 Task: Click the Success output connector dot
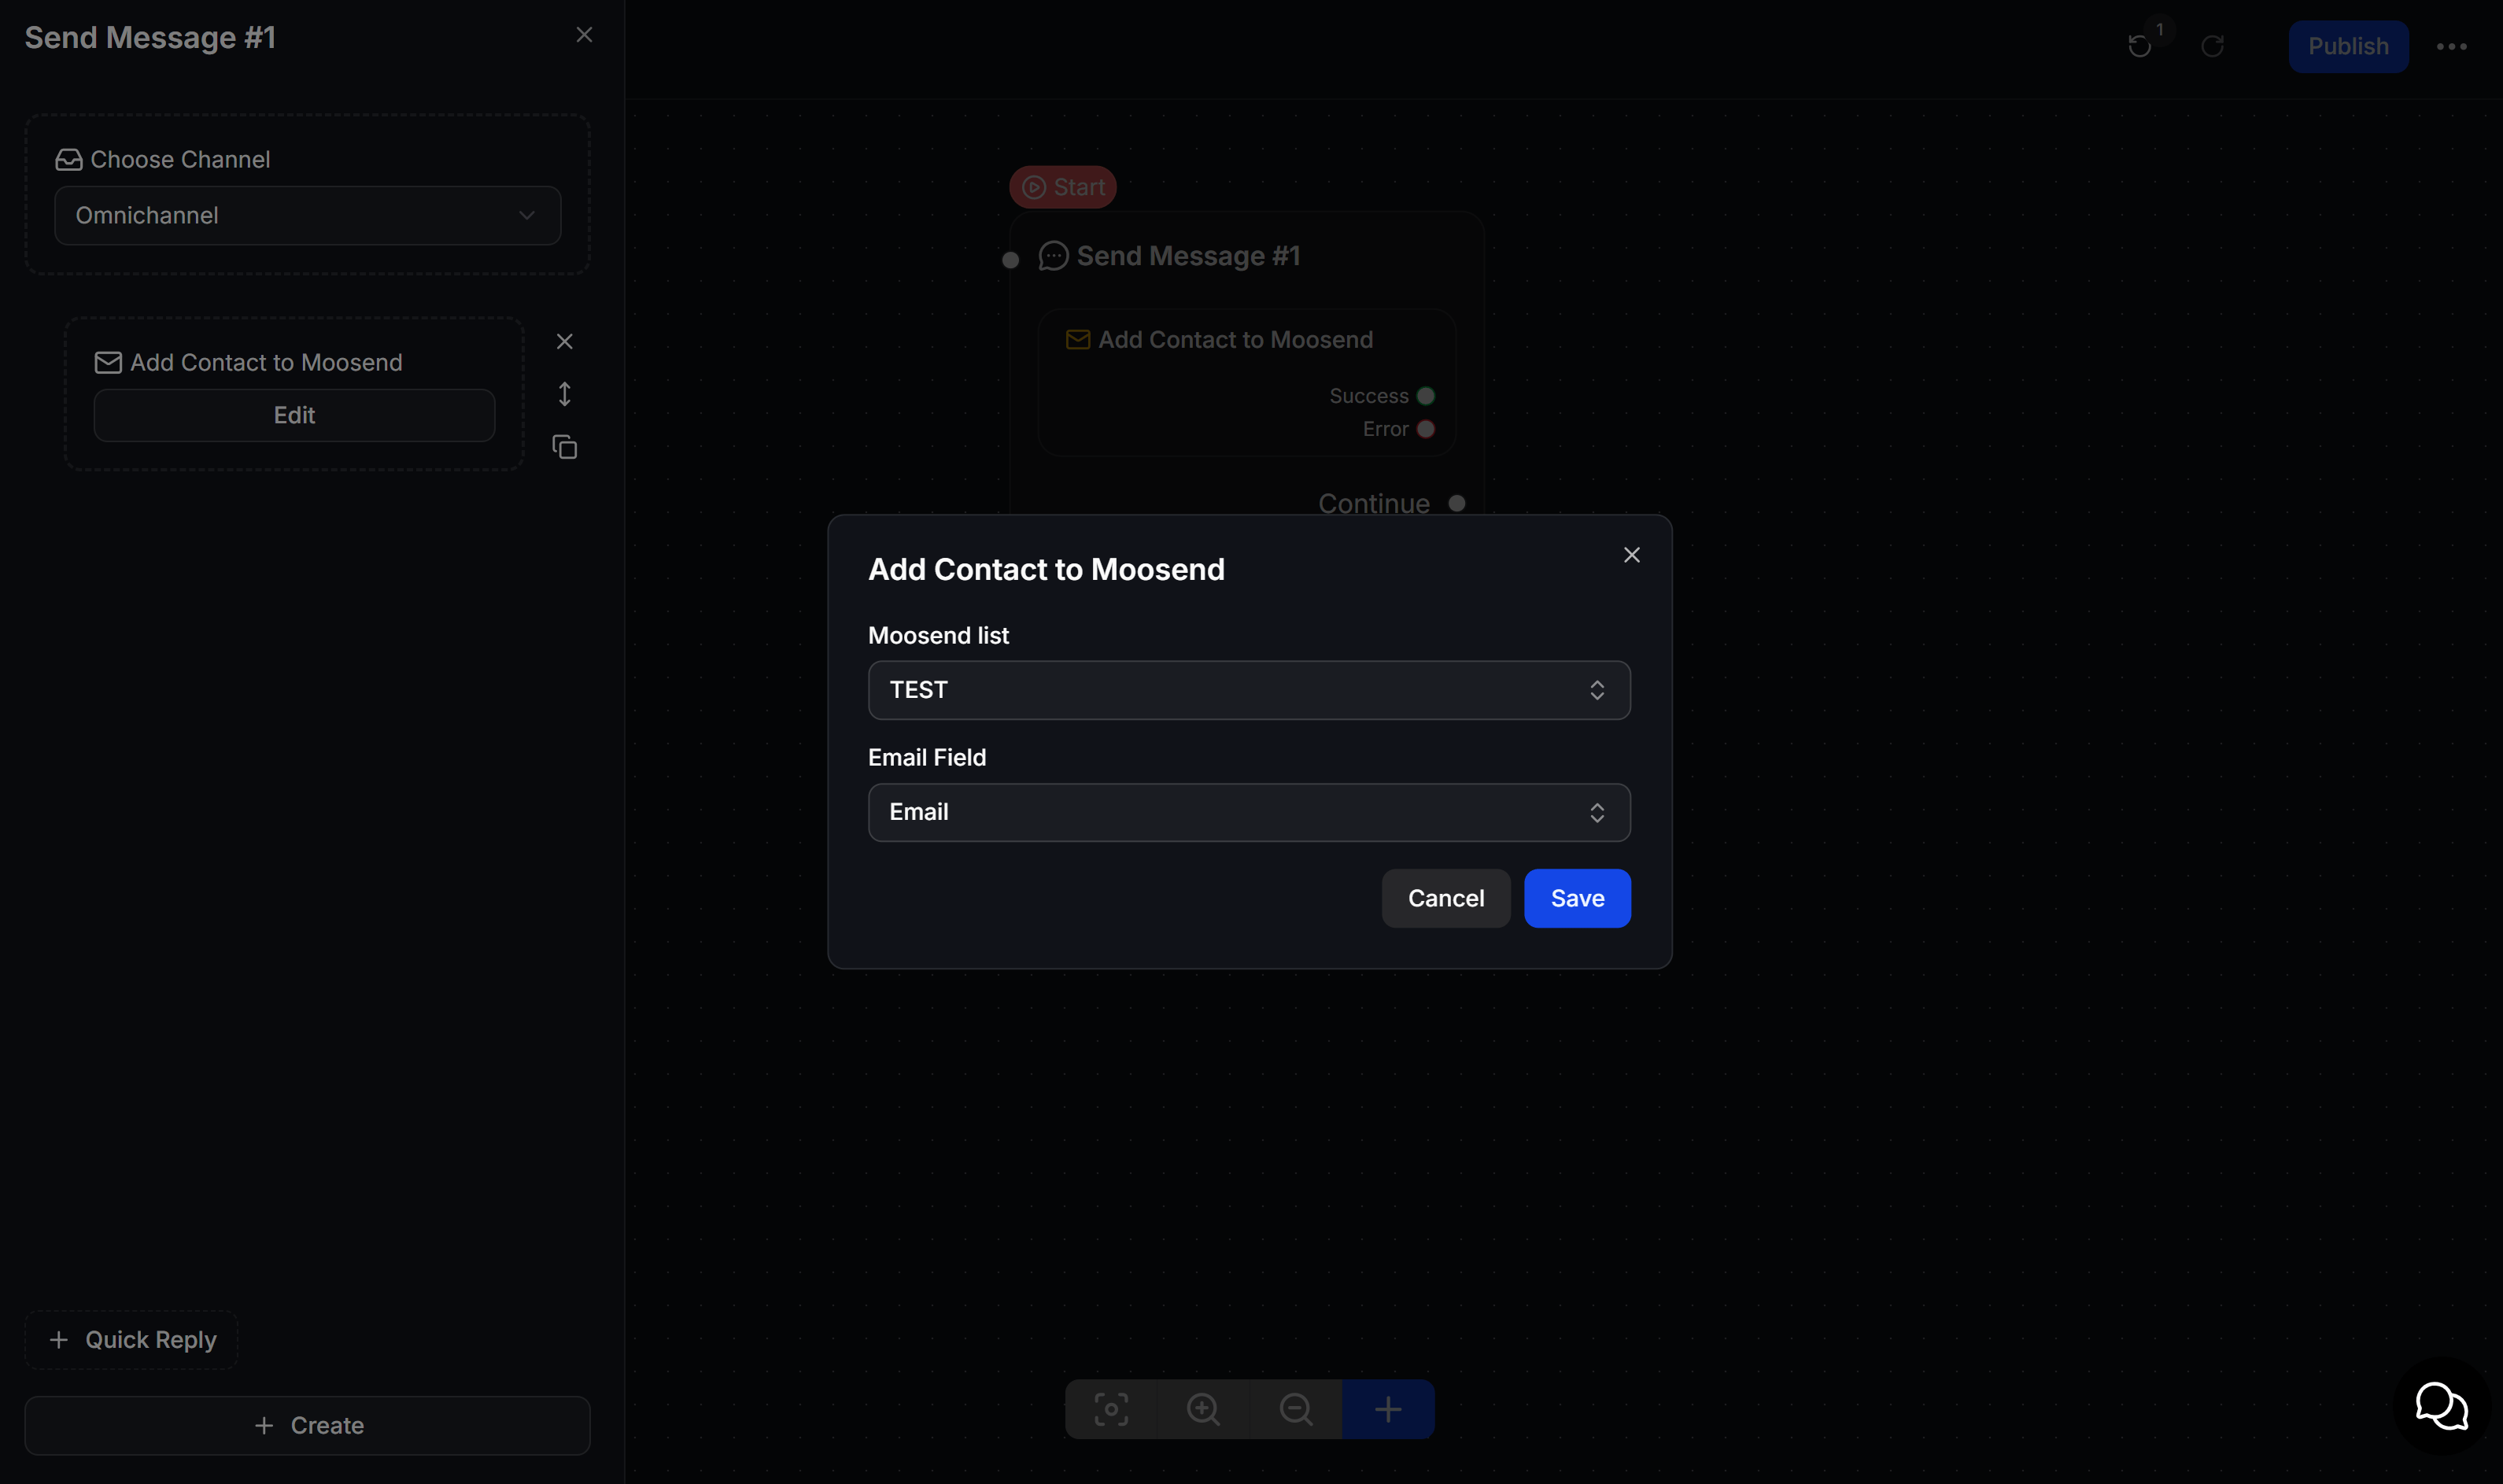click(x=1425, y=396)
